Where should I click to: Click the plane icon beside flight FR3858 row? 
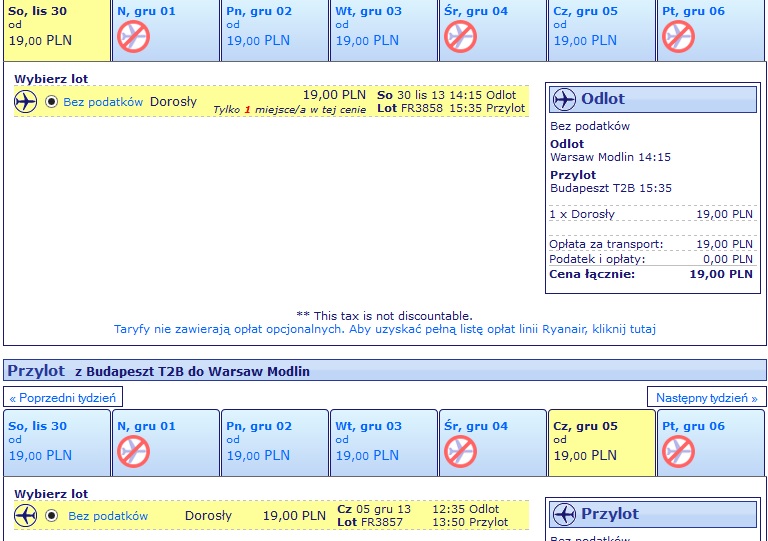coord(25,102)
